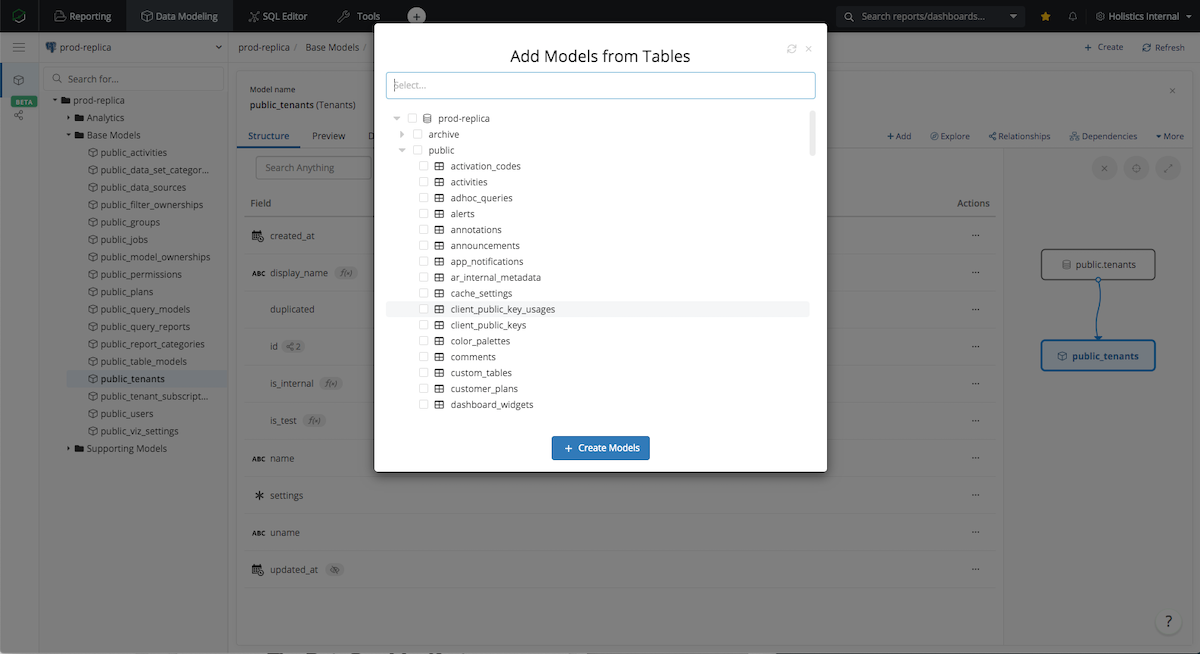Tick the checkbox for alerts table
The image size is (1200, 654).
click(424, 214)
